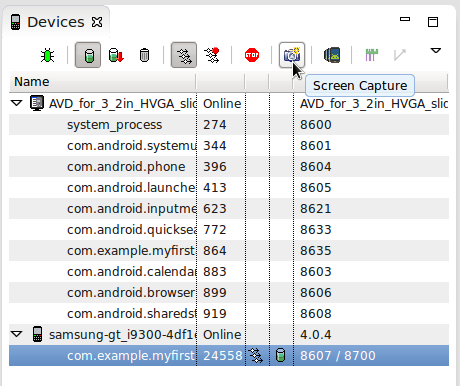This screenshot has width=460, height=386.
Task: Select AVD_for_3_2in_HVGA_slic device row
Action: [x=229, y=104]
